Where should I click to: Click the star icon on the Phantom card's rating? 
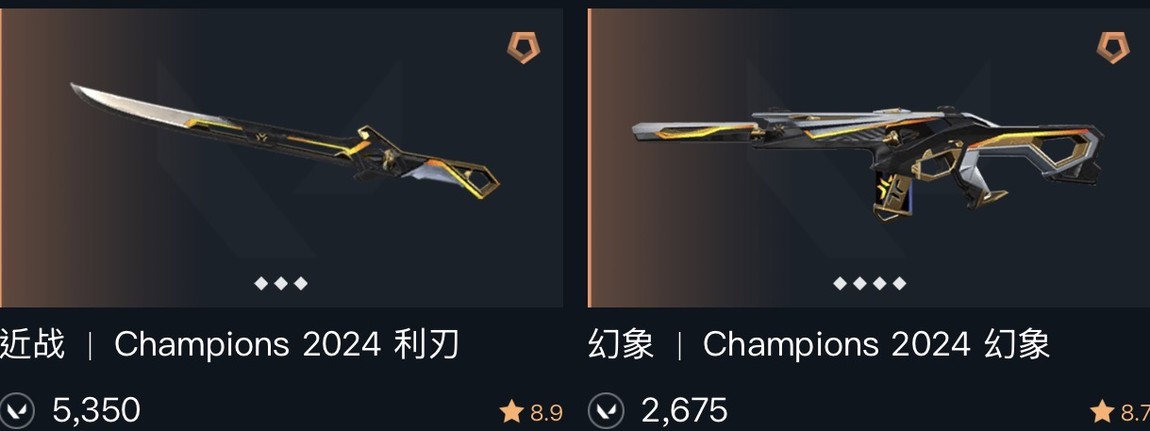click(1101, 412)
